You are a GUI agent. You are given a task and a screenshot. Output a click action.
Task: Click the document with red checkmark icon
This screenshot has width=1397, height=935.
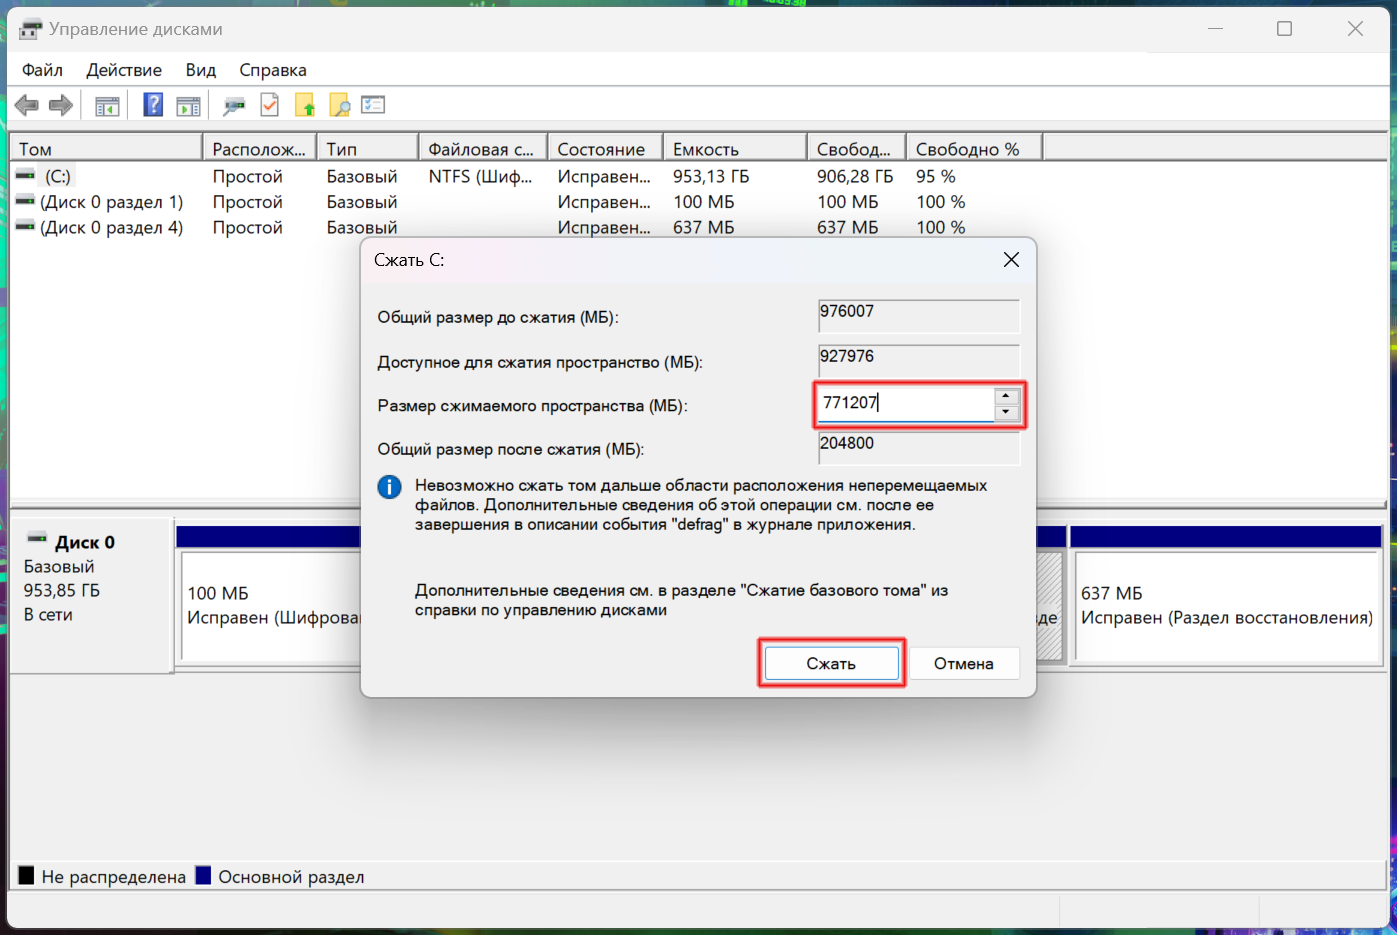[x=269, y=105]
